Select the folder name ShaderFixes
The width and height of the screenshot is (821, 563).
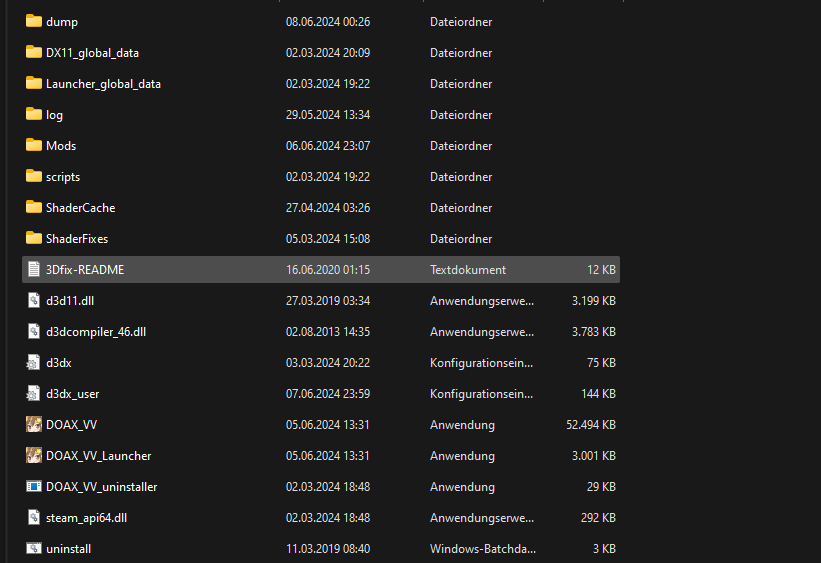77,239
